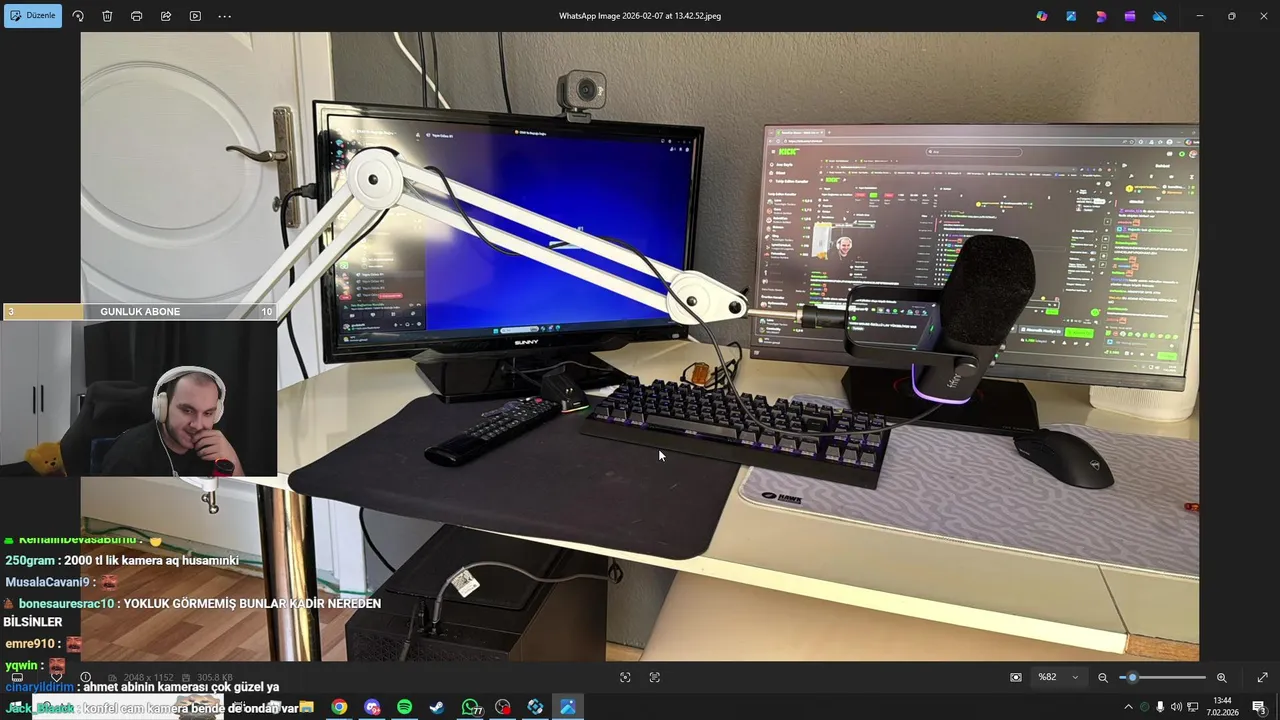Click the bonesauresrac10 chat message
The width and height of the screenshot is (1280, 720).
coord(192,612)
